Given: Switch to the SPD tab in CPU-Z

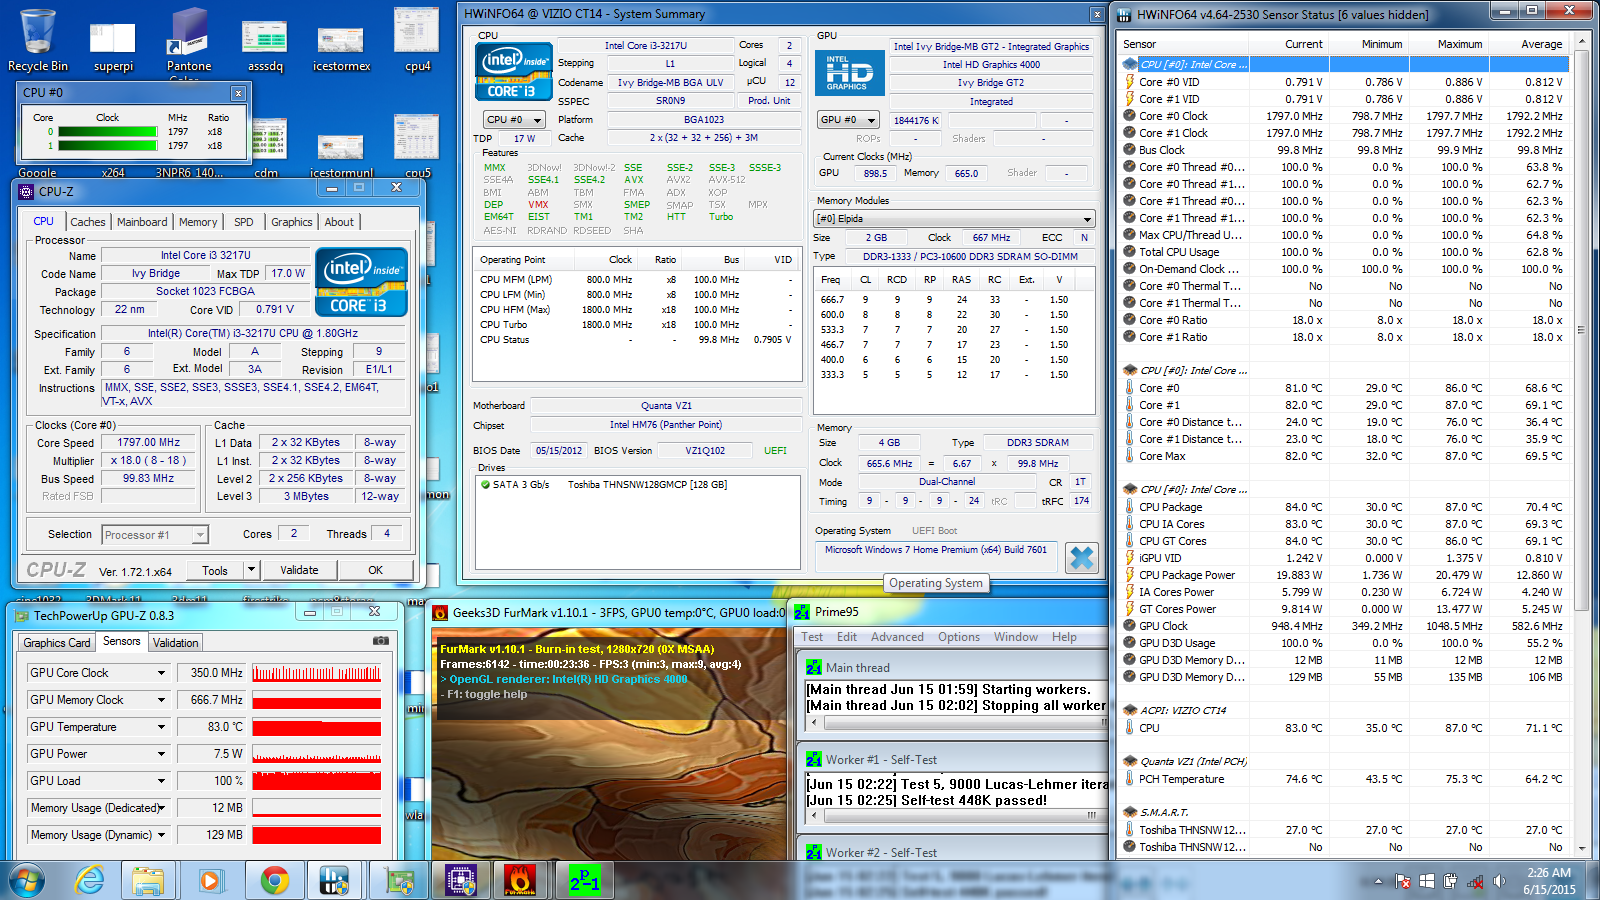Looking at the screenshot, I should tap(244, 222).
